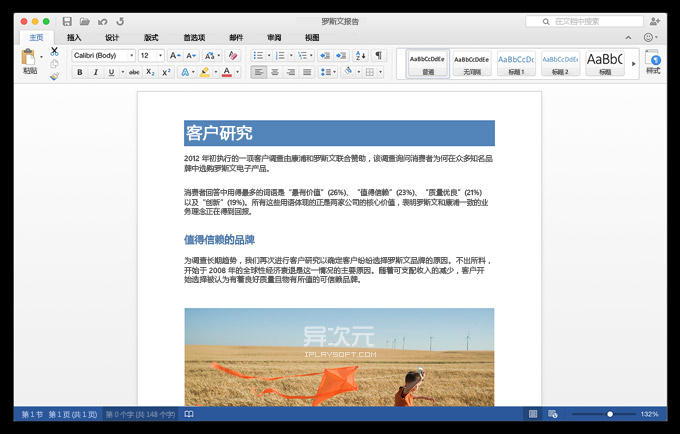Switch to the 邮件 tab

tap(236, 38)
